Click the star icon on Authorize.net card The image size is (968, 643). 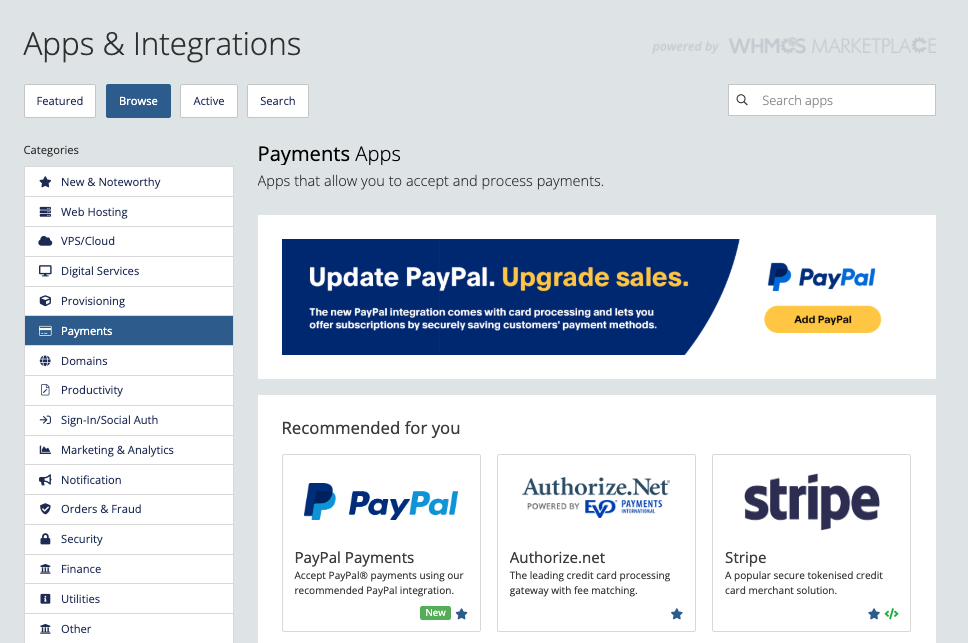[x=677, y=613]
